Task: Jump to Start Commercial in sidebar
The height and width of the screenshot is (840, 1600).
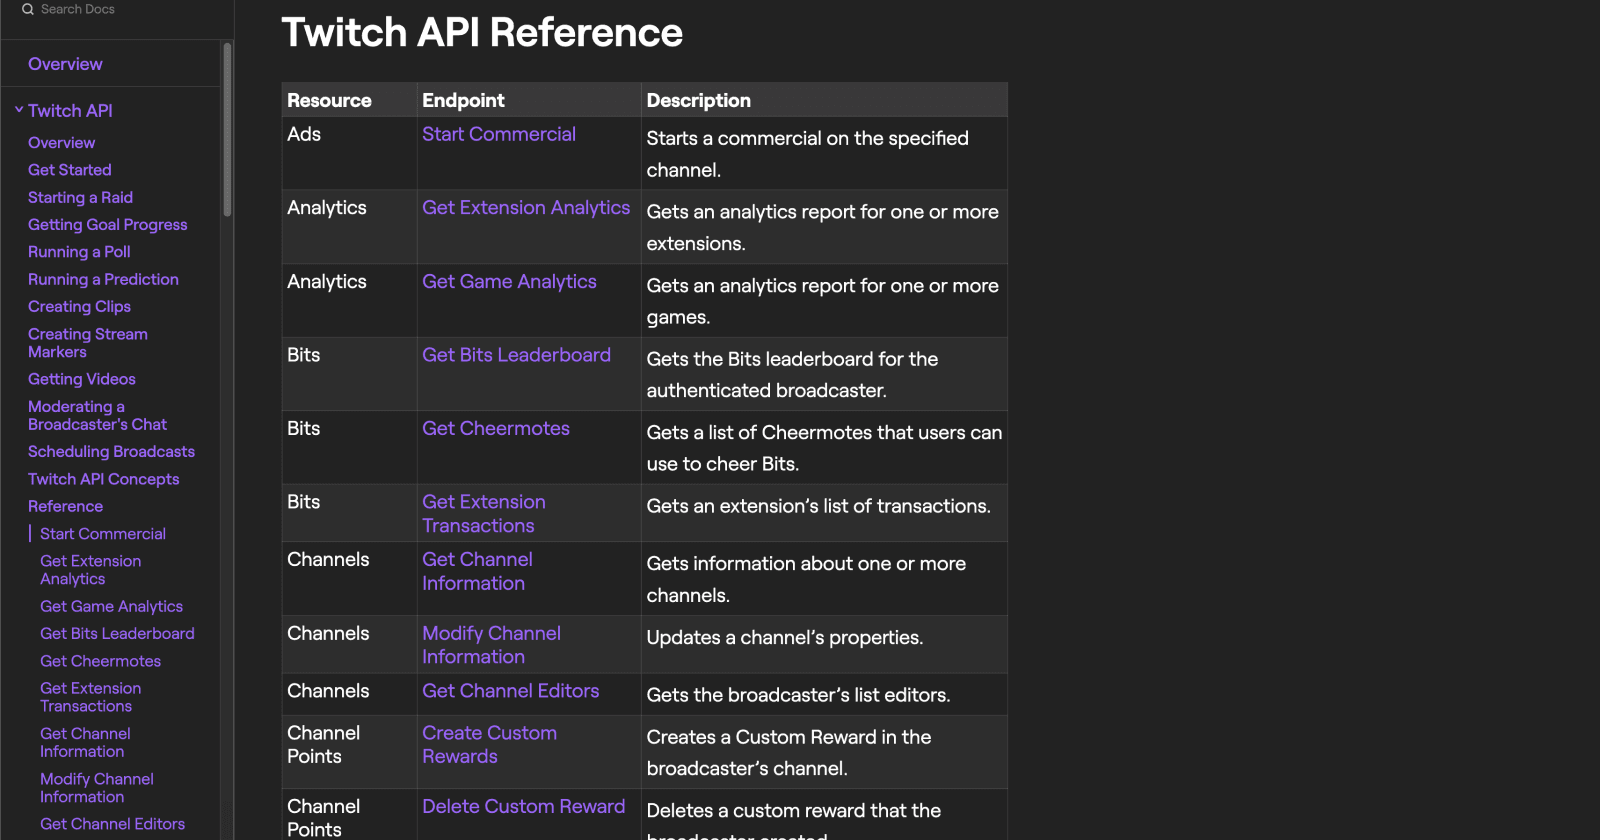Action: click(x=103, y=534)
